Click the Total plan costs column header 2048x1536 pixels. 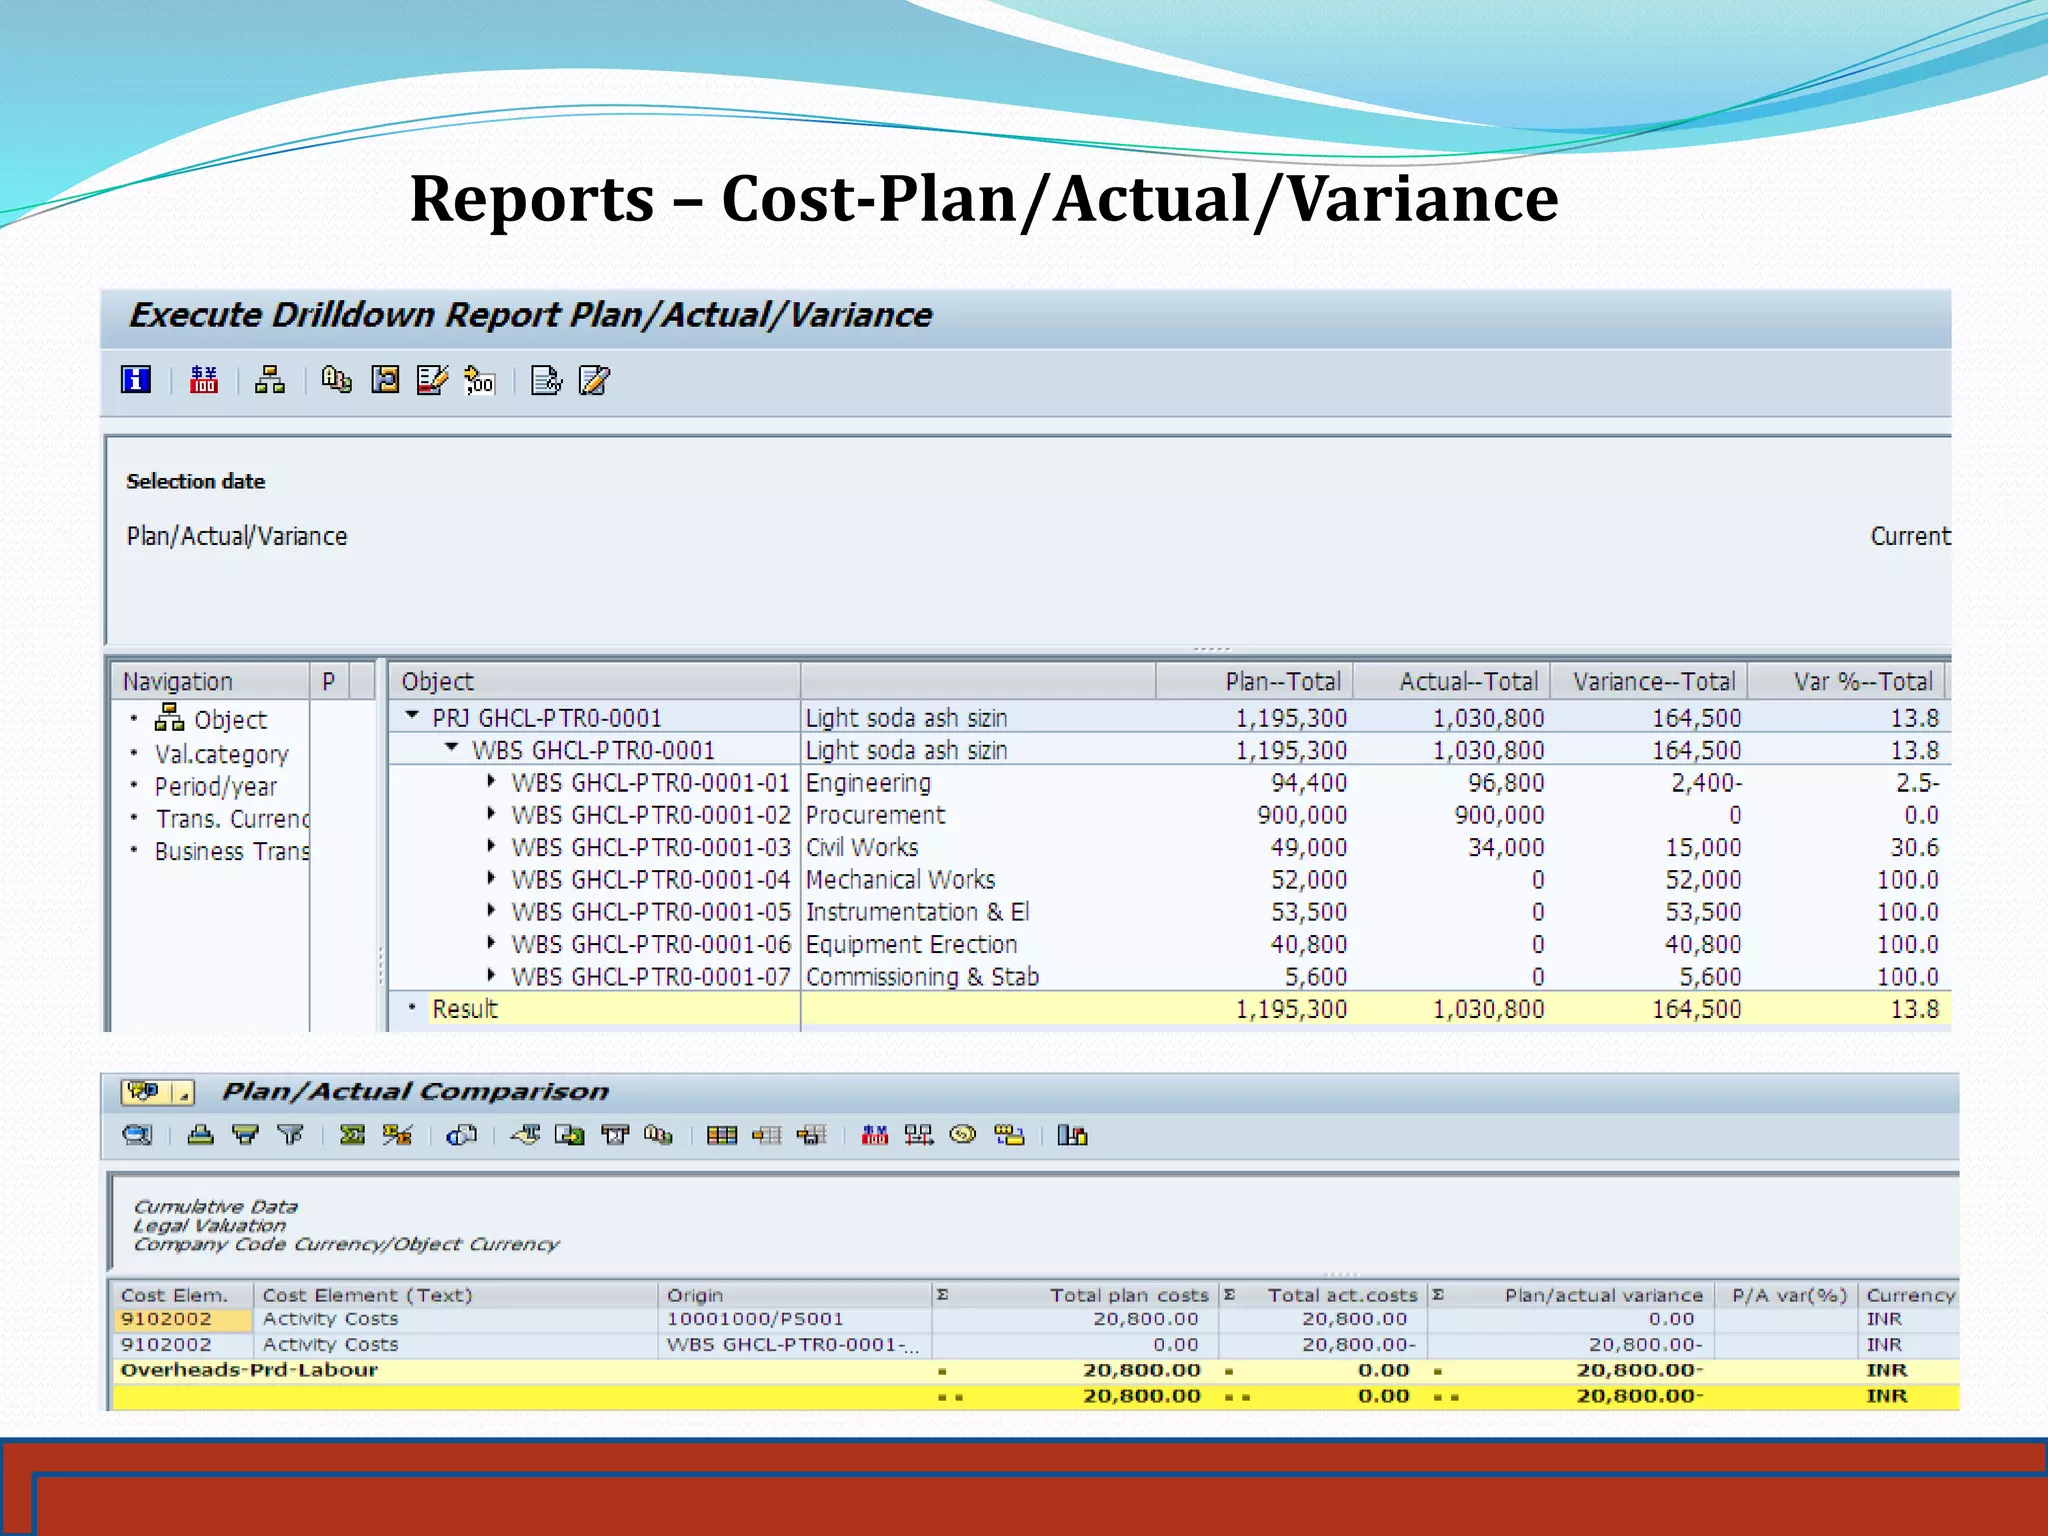(x=1075, y=1295)
